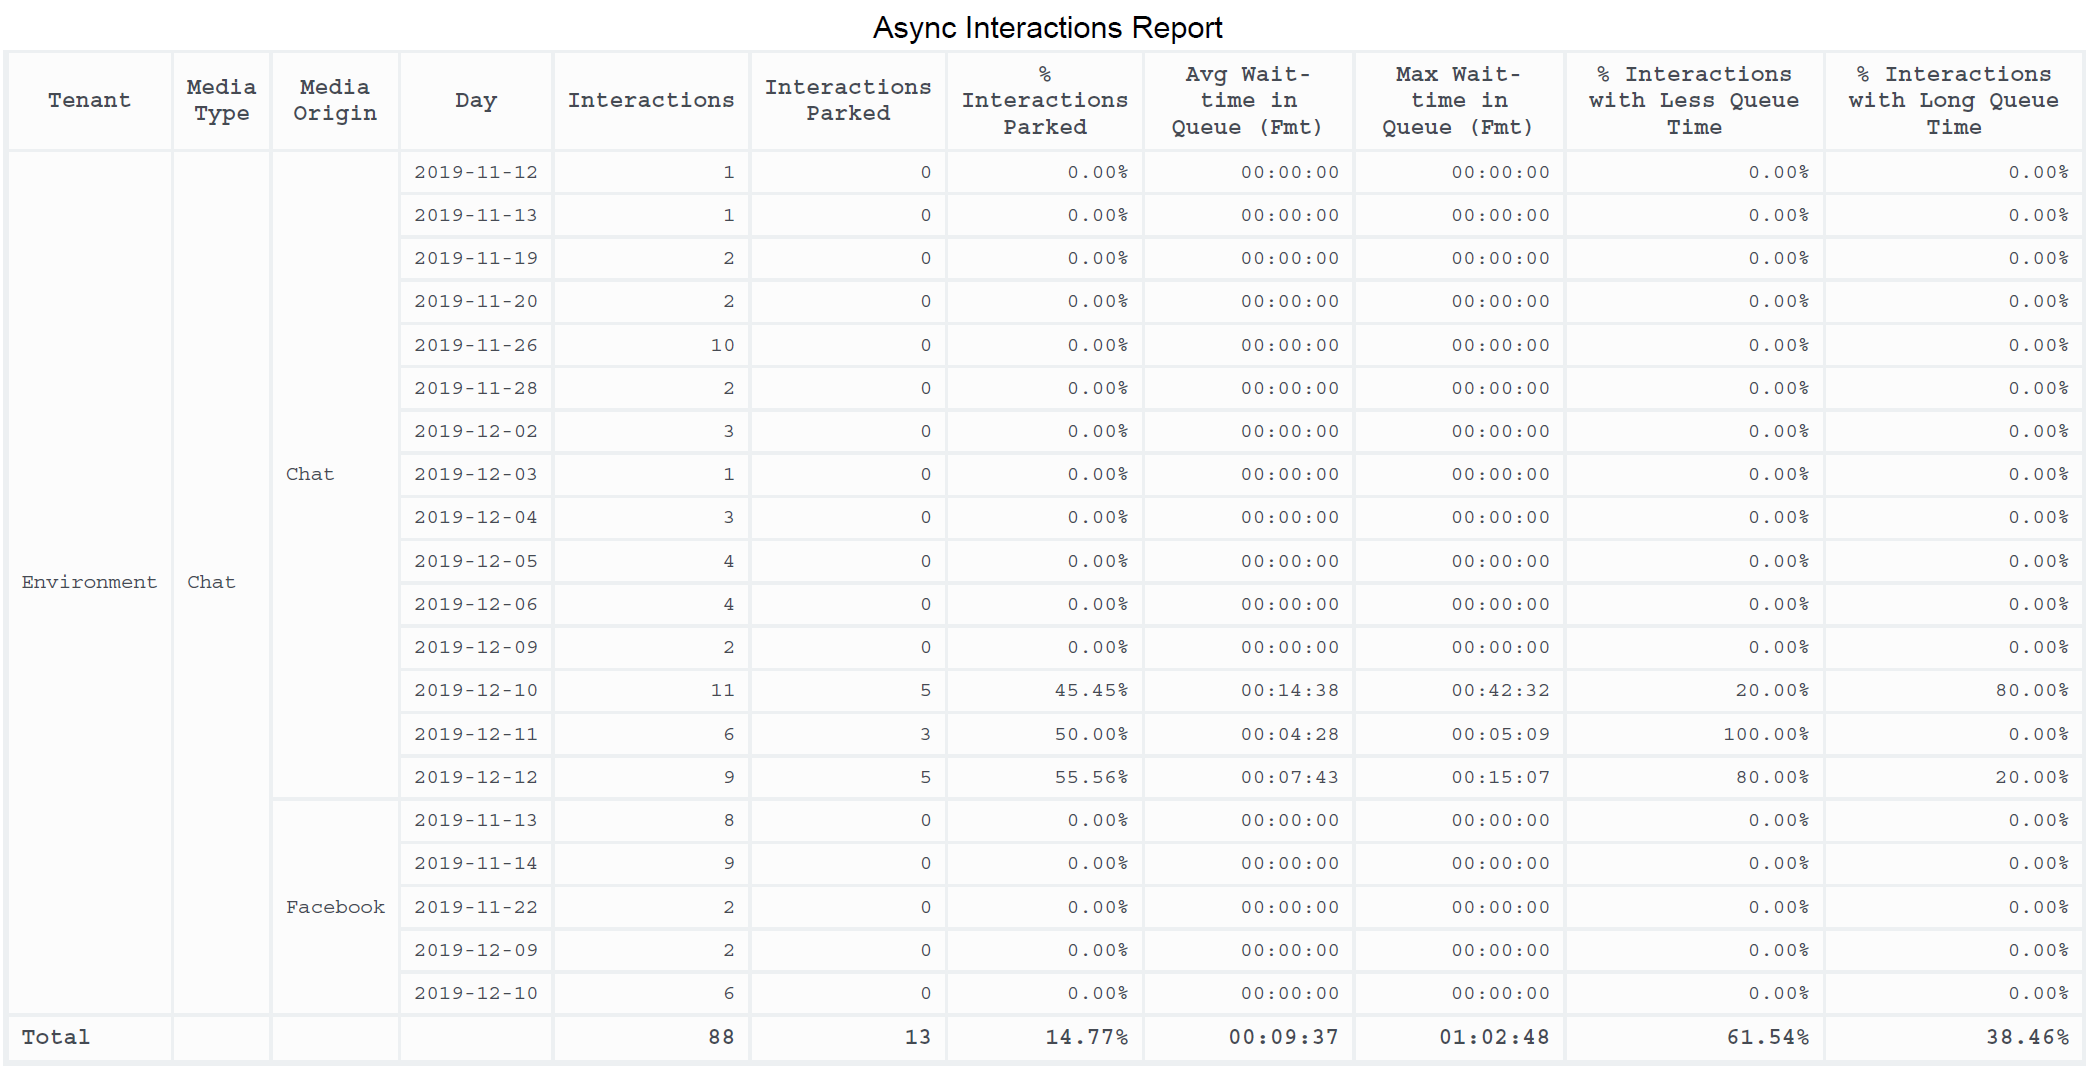Click the Total row label
Screen dimensions: 2089x1068
tap(56, 1037)
